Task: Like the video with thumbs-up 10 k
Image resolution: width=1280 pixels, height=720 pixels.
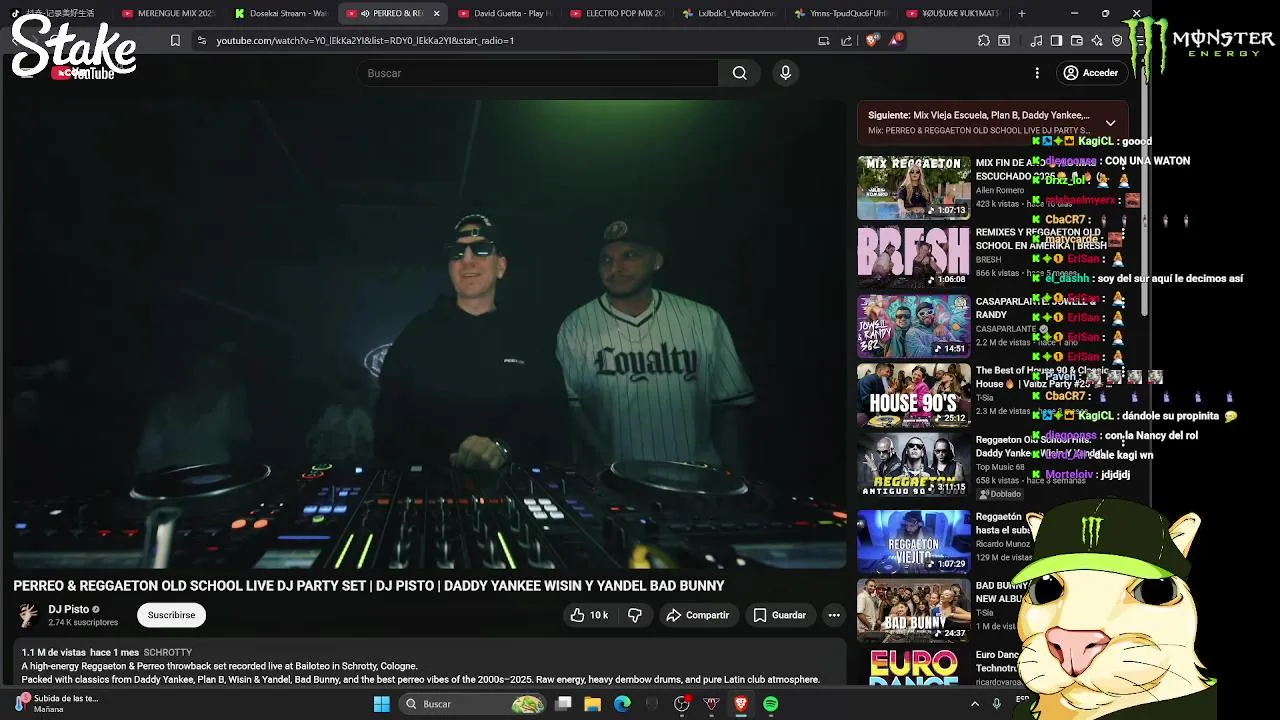Action: tap(589, 615)
